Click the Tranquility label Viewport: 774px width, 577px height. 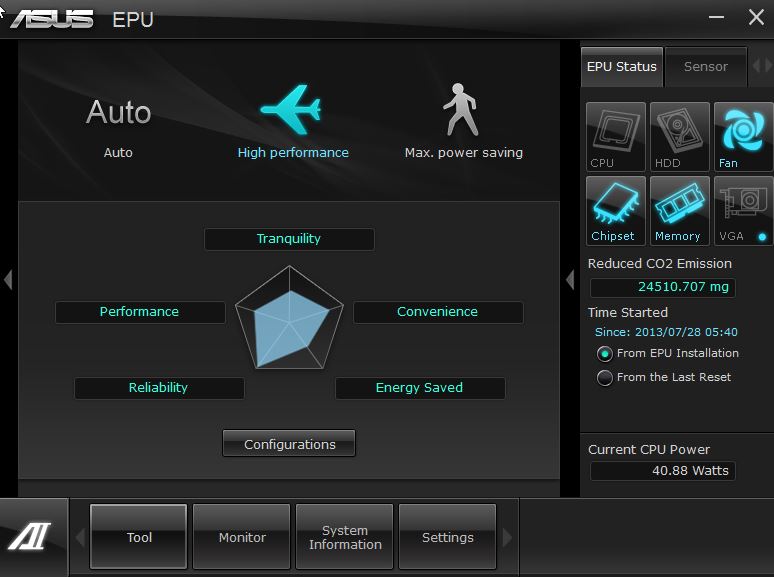coord(289,239)
